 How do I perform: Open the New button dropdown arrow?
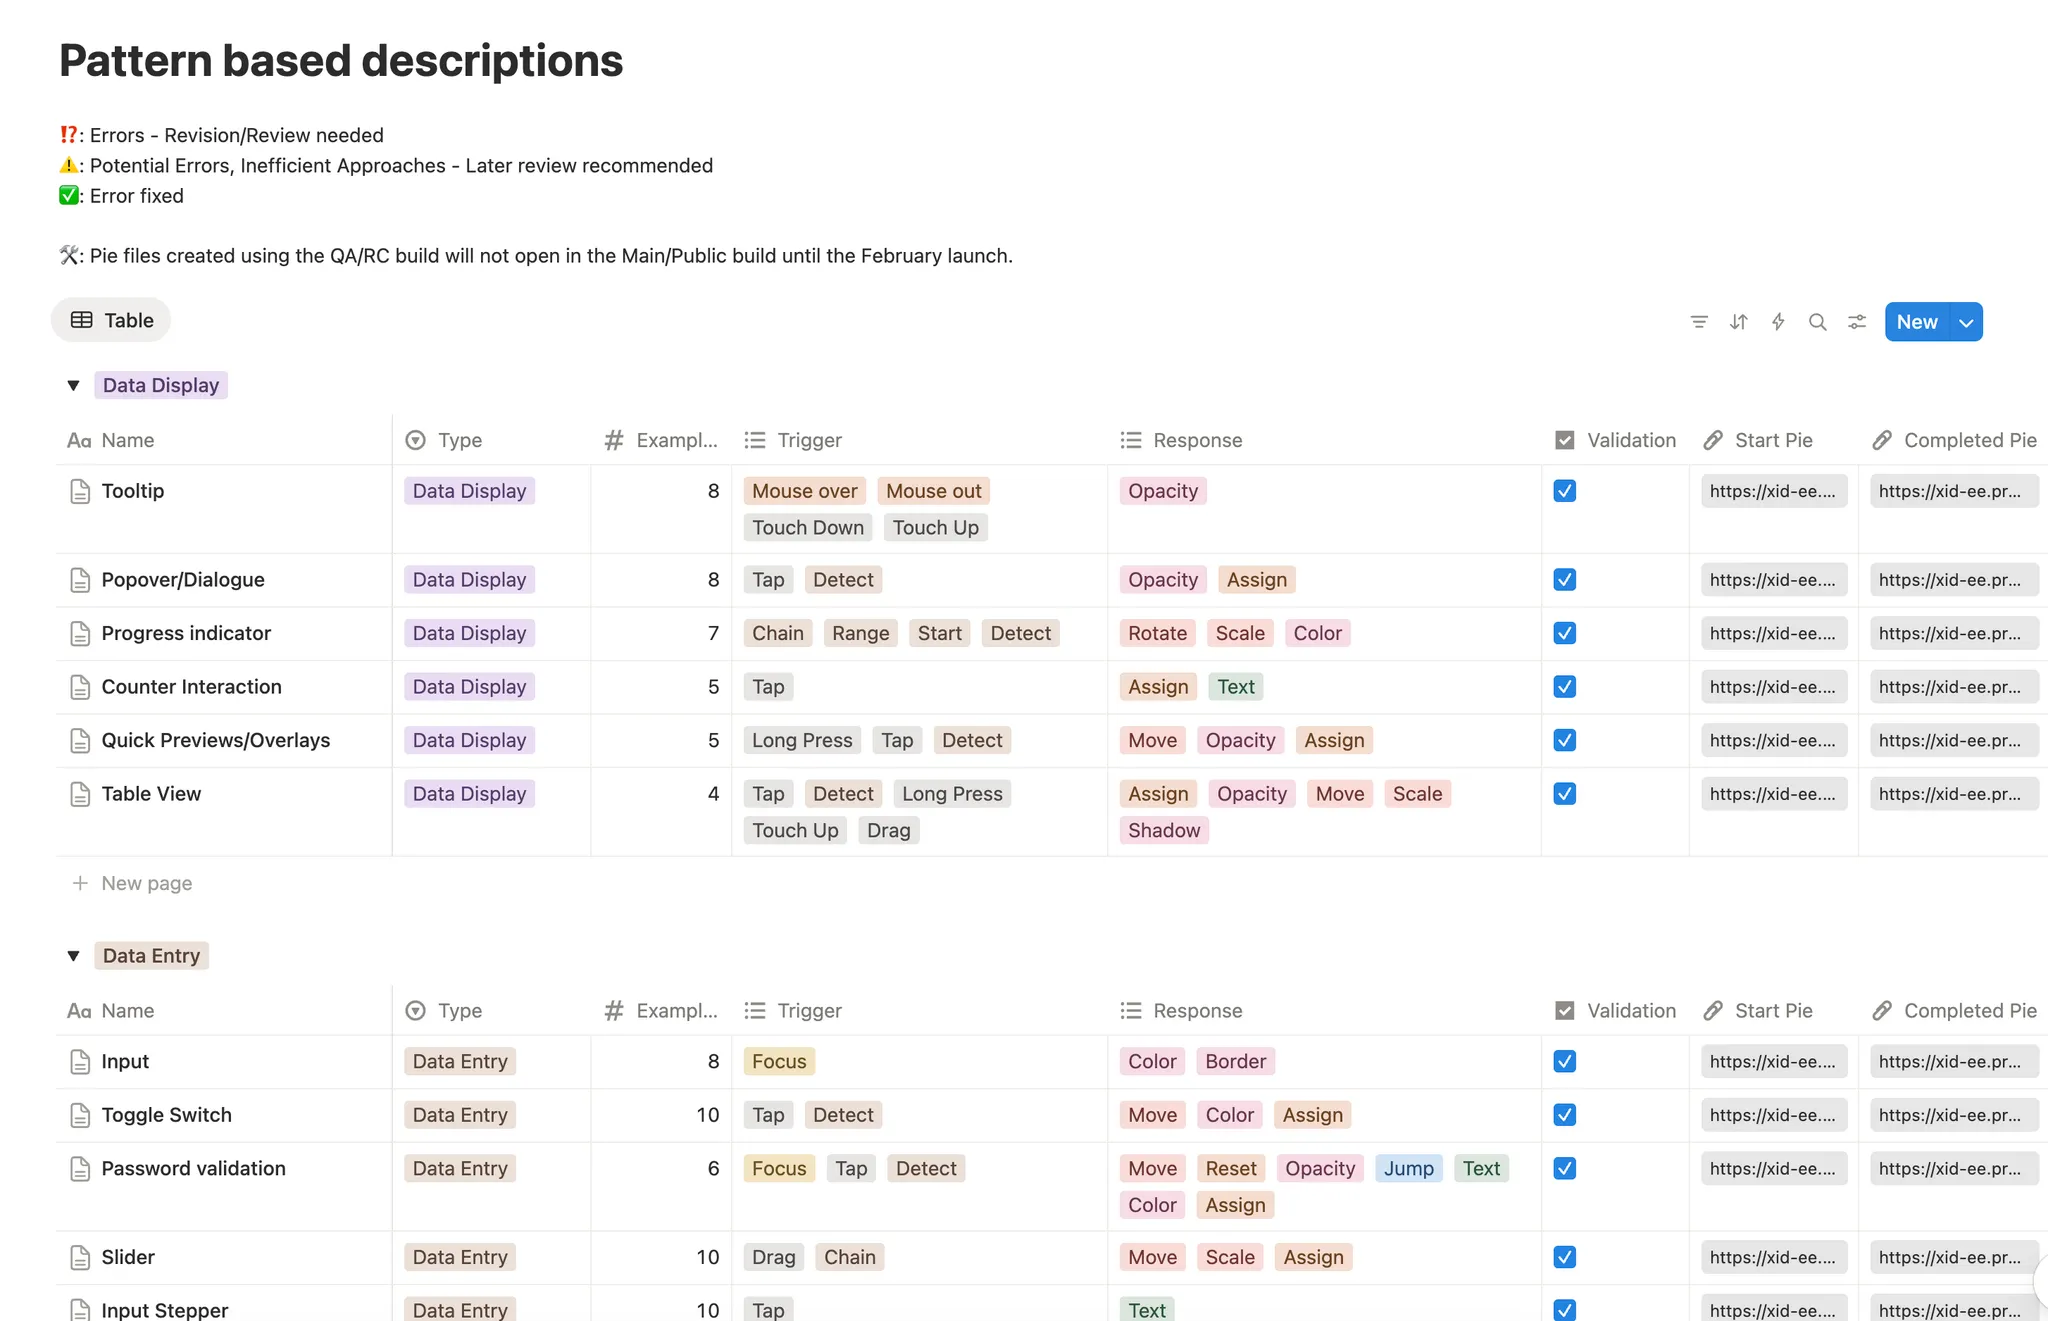1966,322
